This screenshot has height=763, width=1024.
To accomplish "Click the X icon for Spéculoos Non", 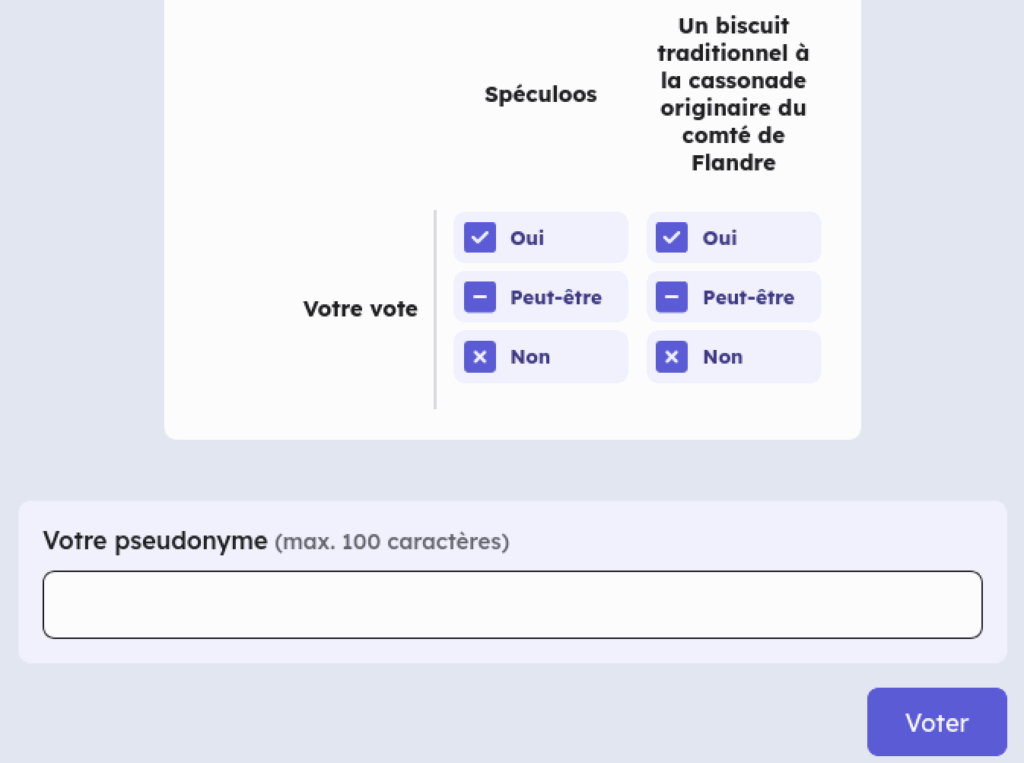I will 480,357.
